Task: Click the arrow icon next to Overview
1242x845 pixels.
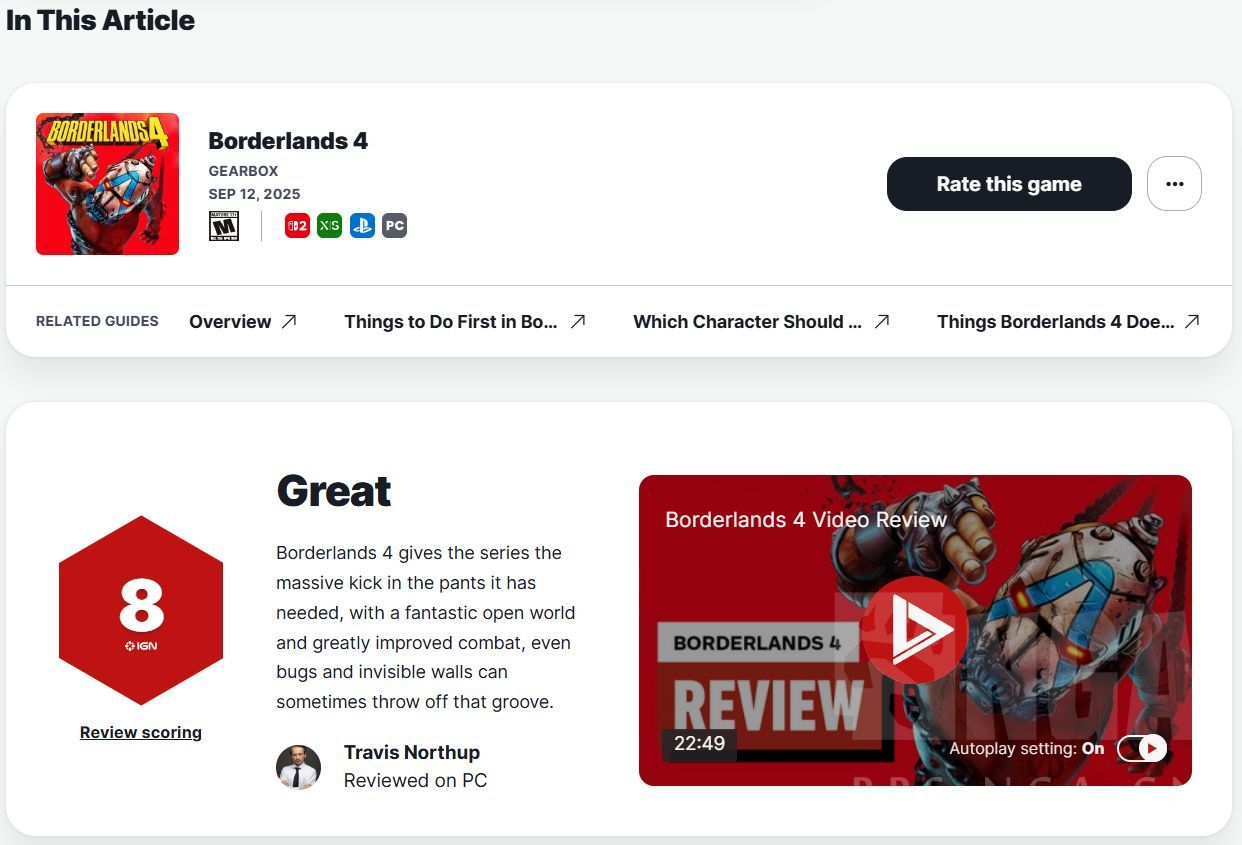Action: coord(289,321)
